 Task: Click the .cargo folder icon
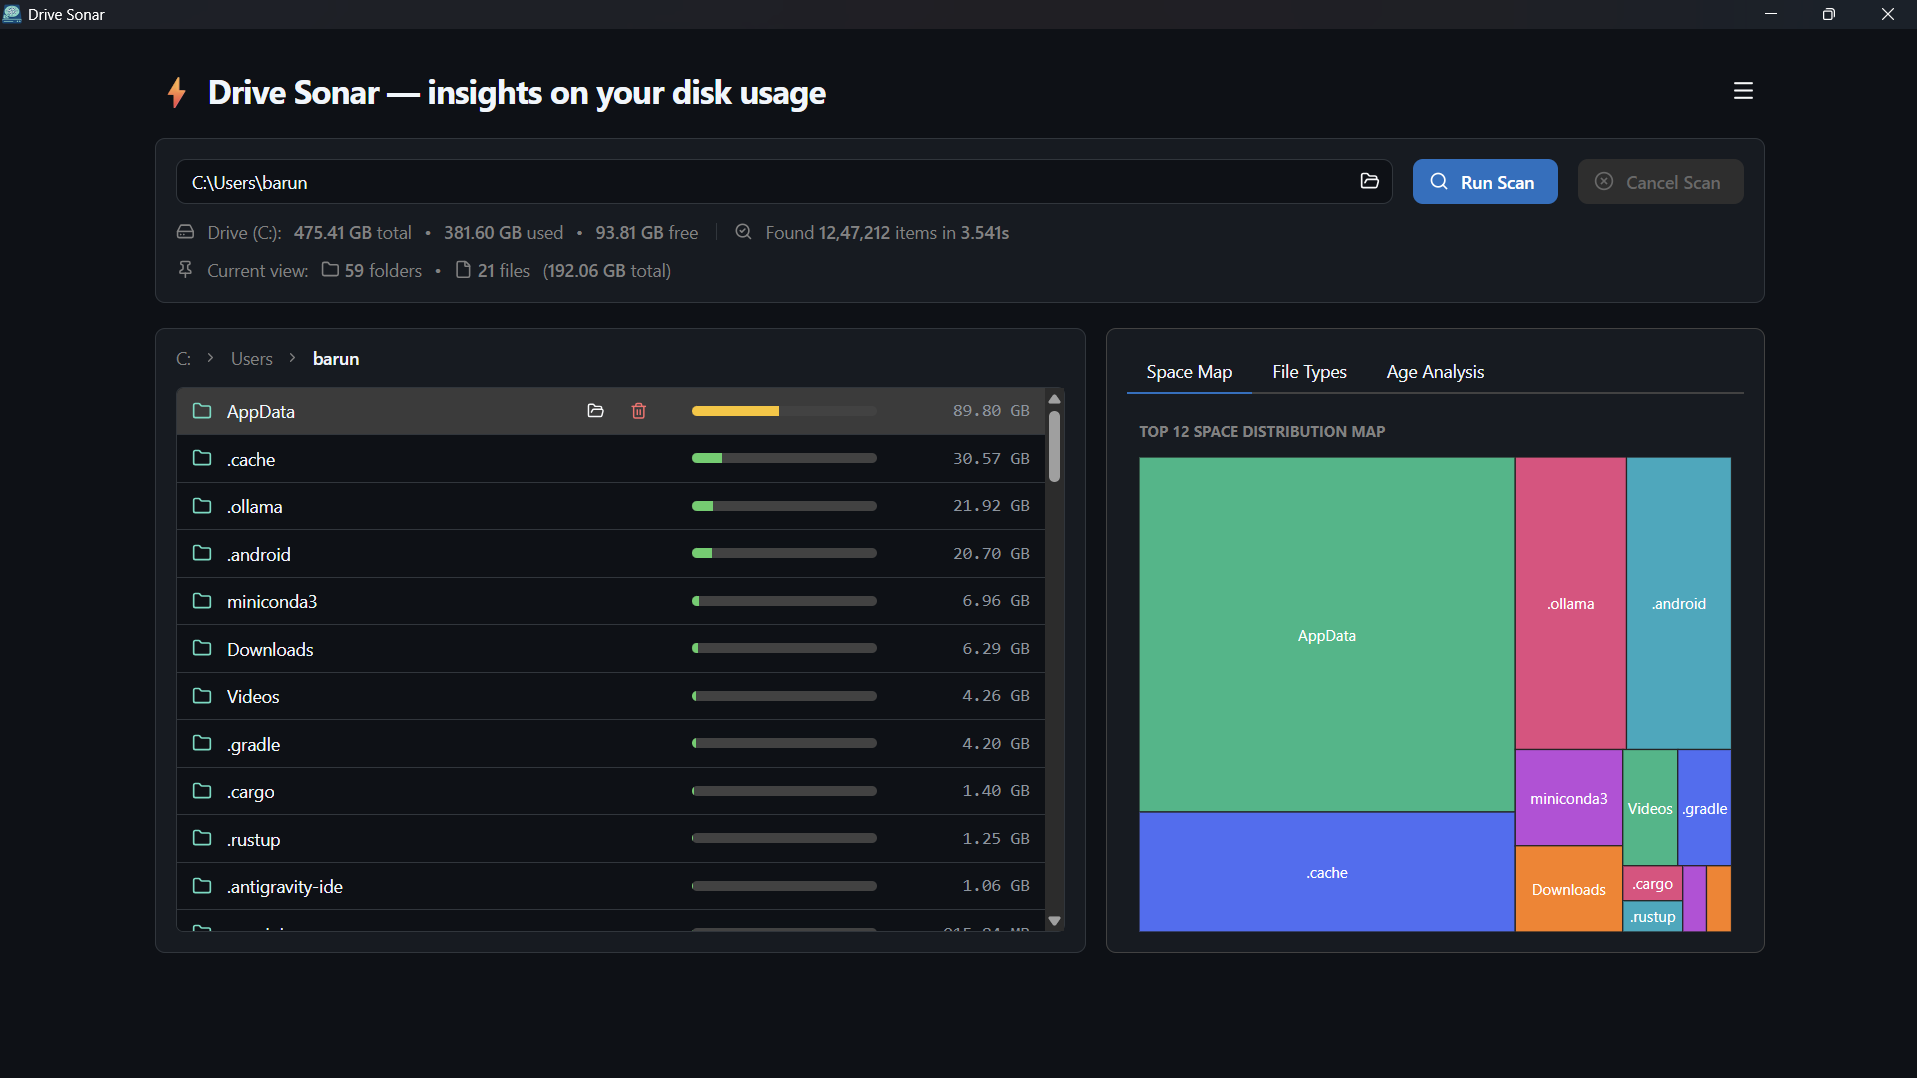click(202, 791)
